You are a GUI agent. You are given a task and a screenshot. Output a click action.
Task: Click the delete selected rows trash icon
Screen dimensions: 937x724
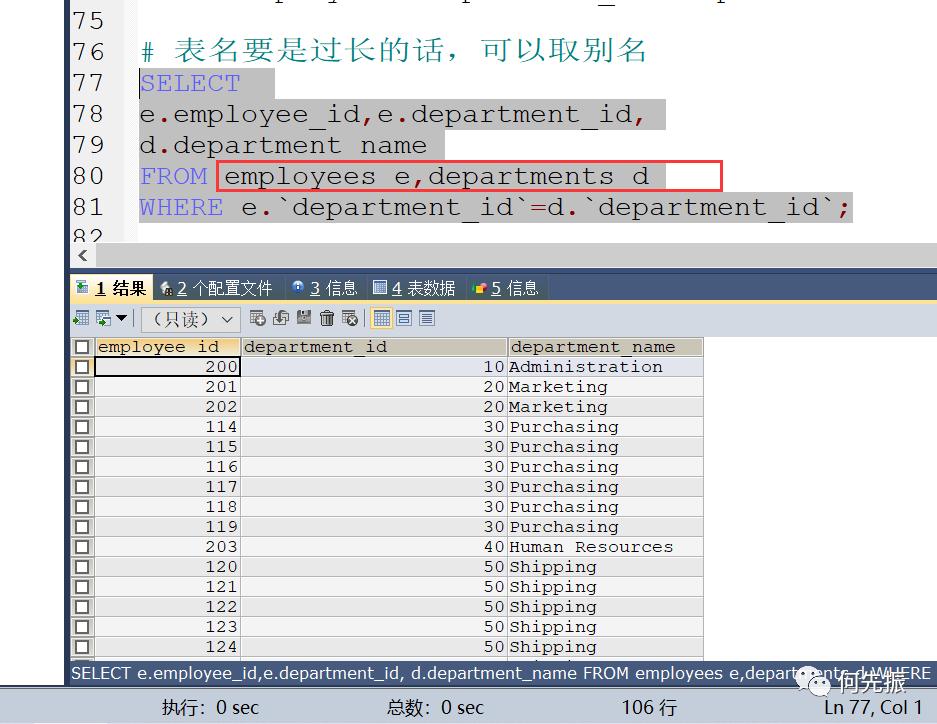[x=327, y=318]
